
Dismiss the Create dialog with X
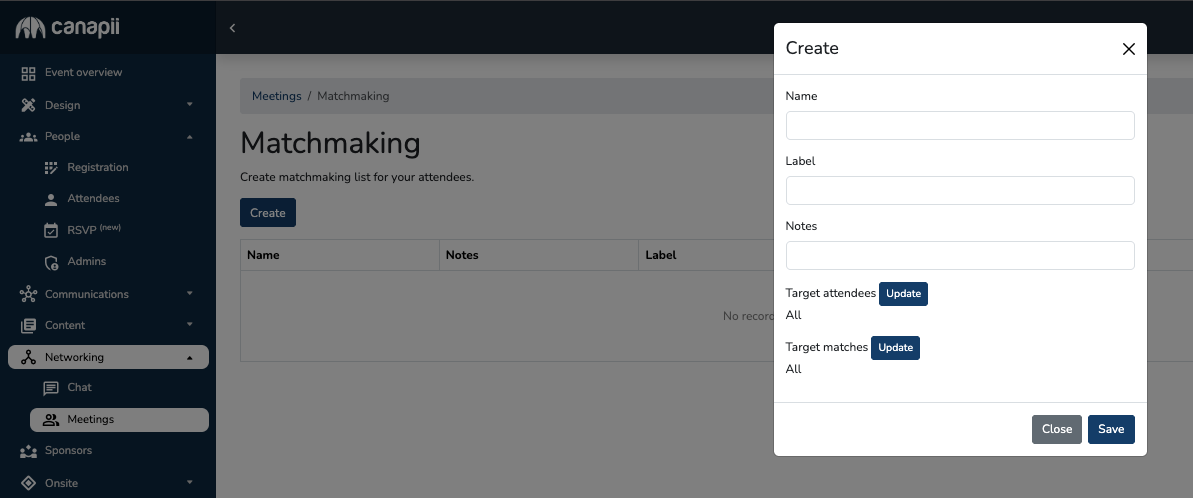[1128, 49]
